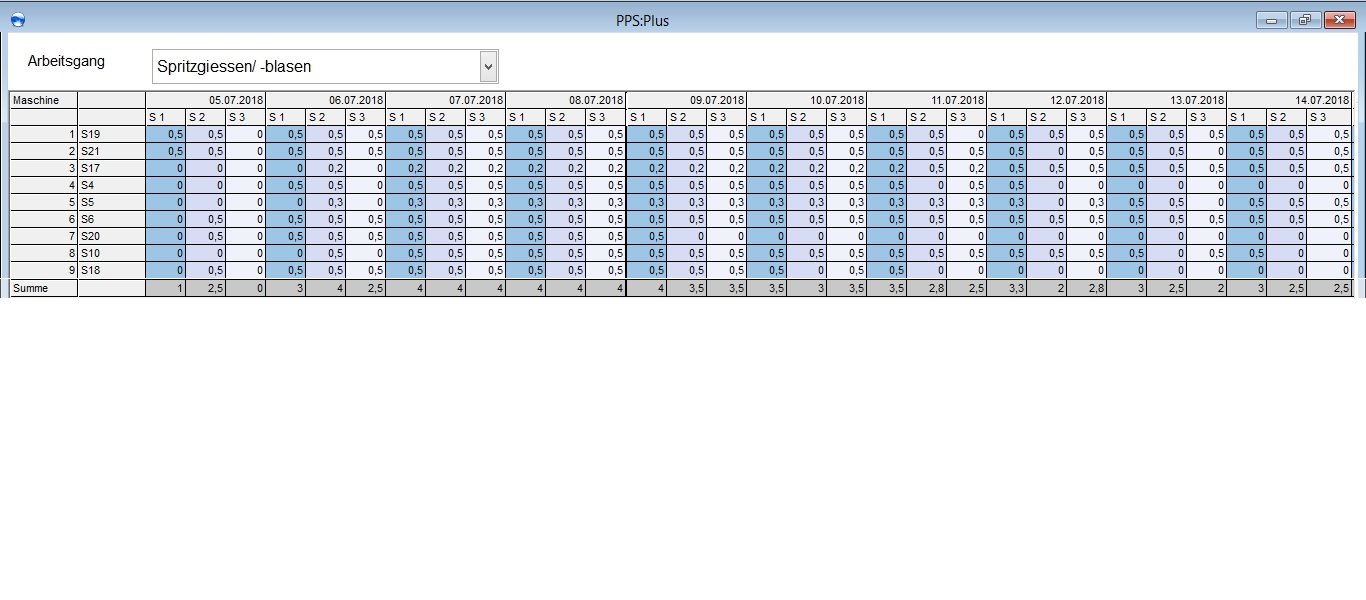This screenshot has width=1366, height=600.
Task: Click S4's 0 cell for 11.07.2018 S 2
Action: point(926,185)
